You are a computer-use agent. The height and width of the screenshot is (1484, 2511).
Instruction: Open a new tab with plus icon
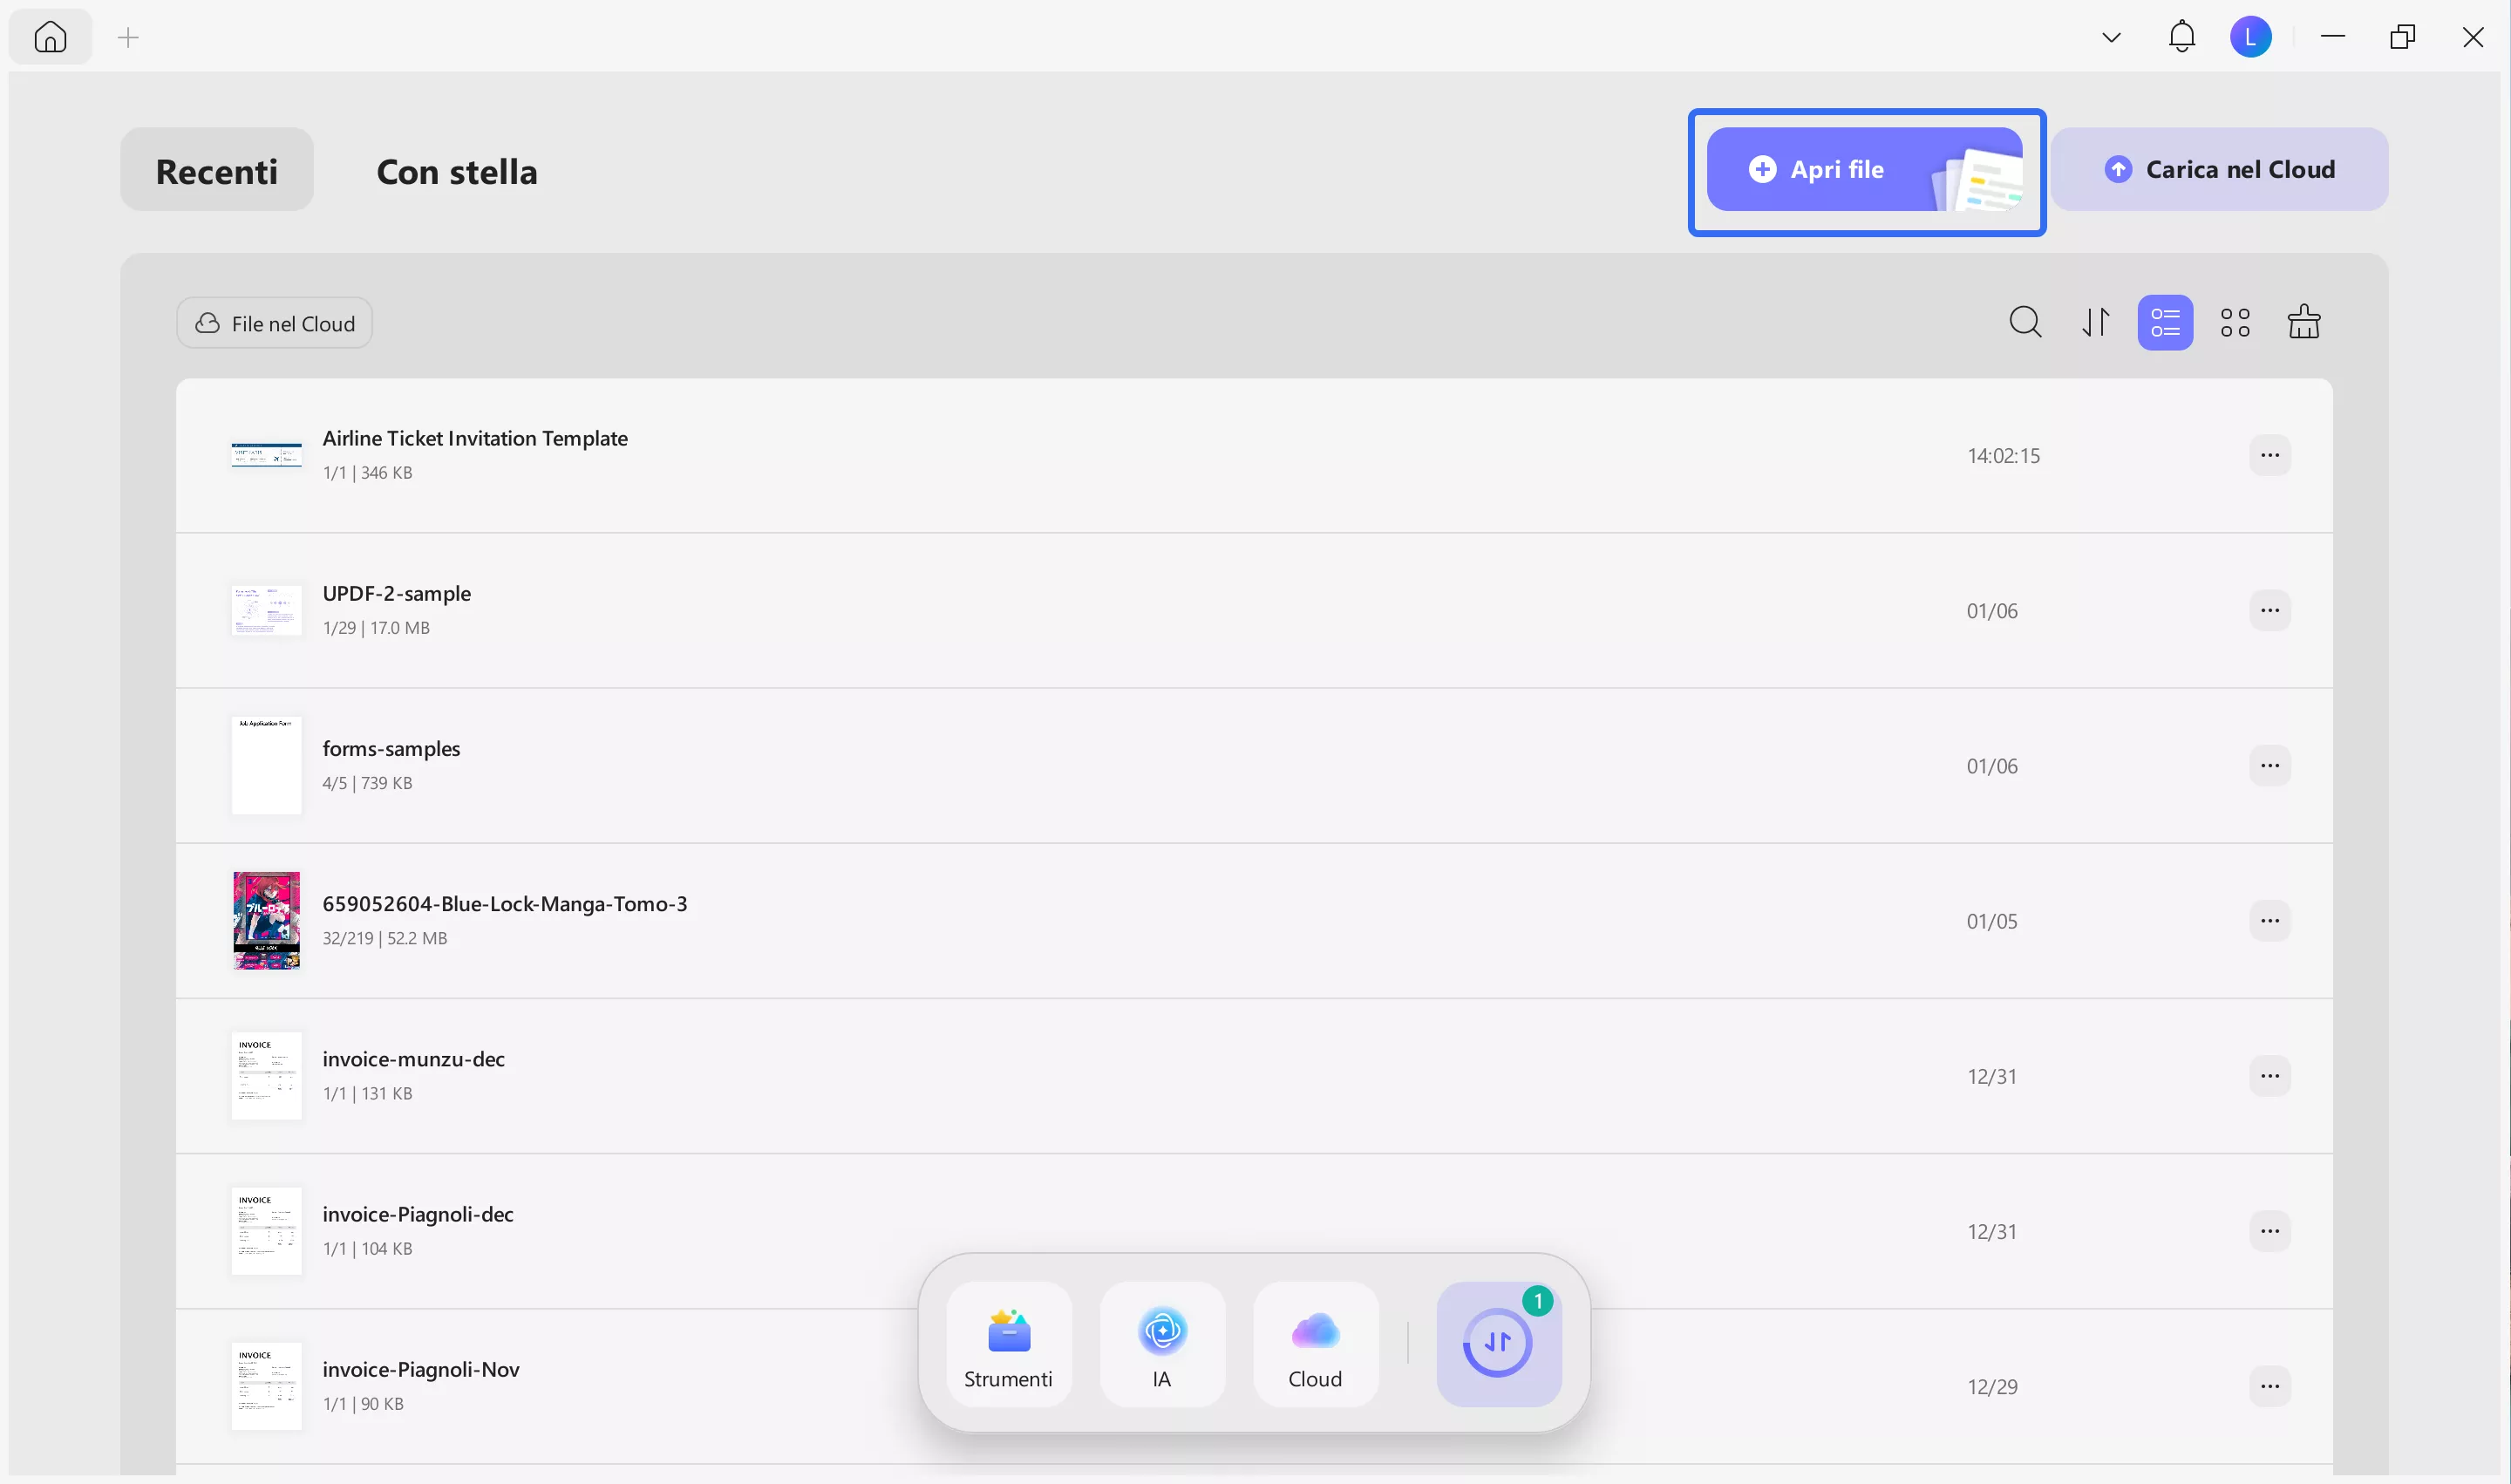click(x=128, y=38)
